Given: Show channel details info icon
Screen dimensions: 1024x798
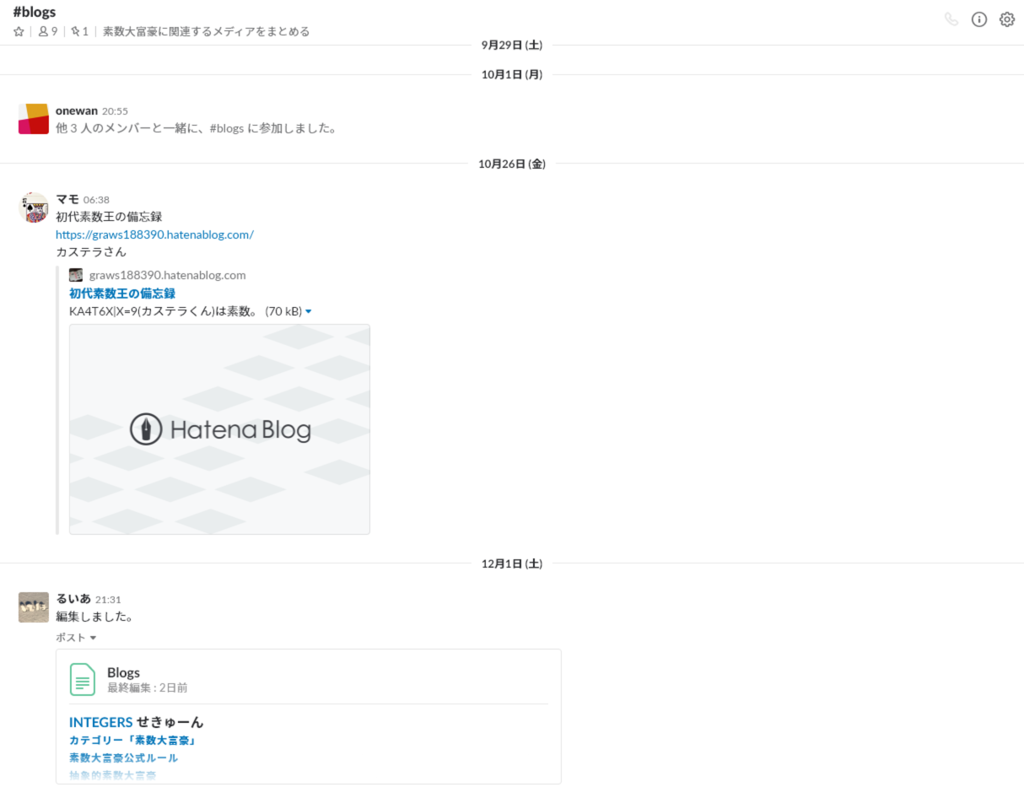Looking at the screenshot, I should click(979, 20).
